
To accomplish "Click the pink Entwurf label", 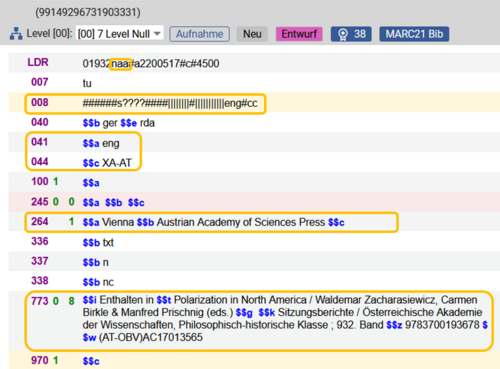I will coord(299,34).
